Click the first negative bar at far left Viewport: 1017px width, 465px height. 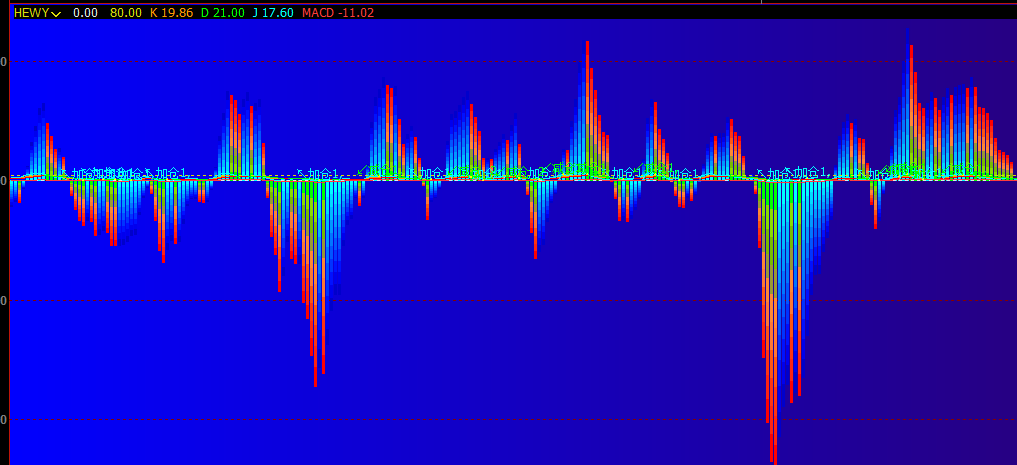click(x=12, y=190)
